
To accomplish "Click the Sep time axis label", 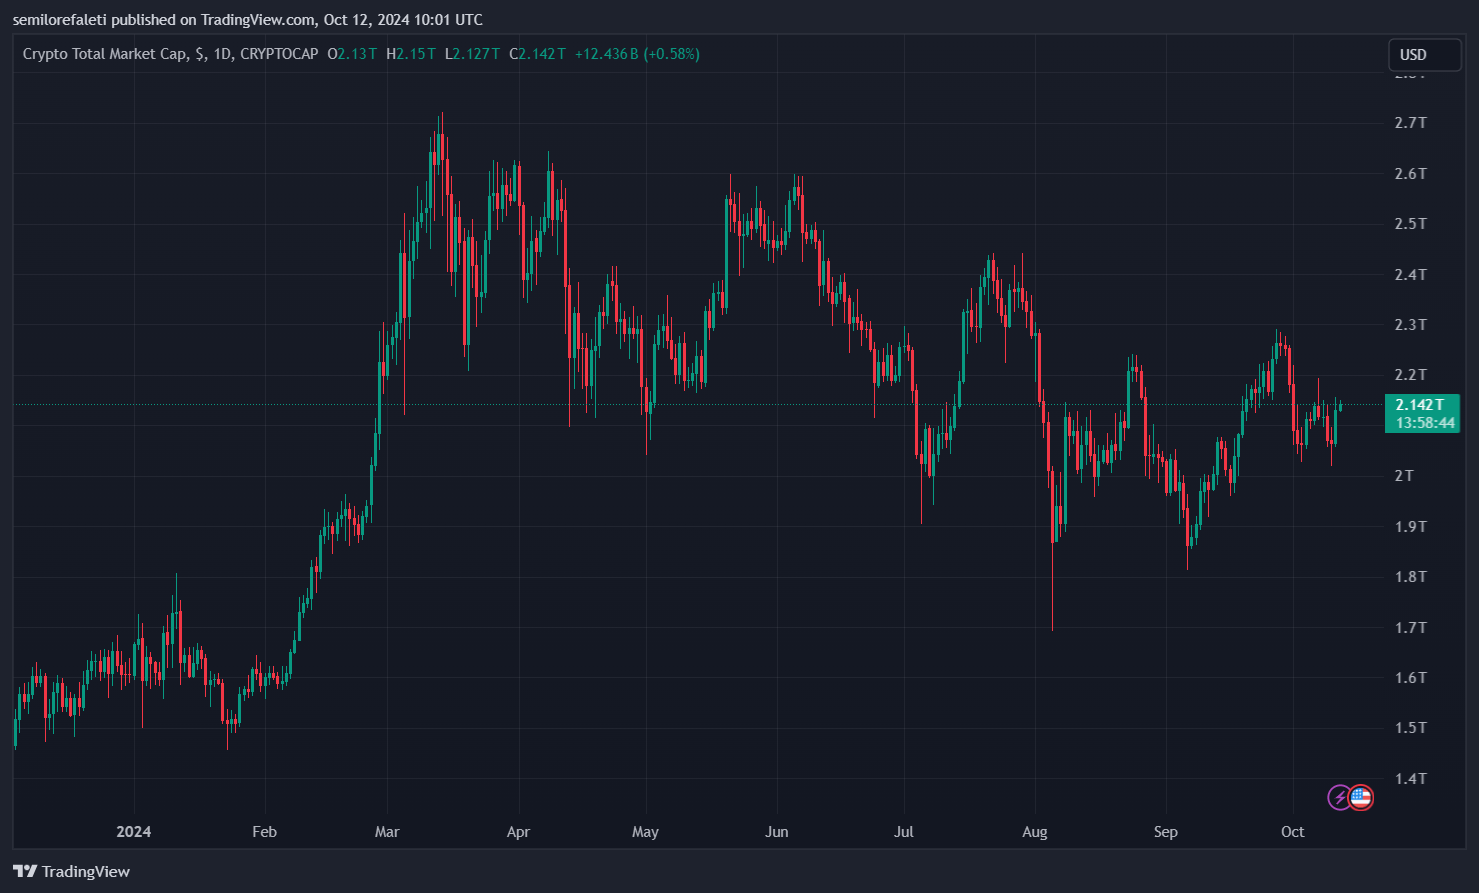I will (1165, 831).
